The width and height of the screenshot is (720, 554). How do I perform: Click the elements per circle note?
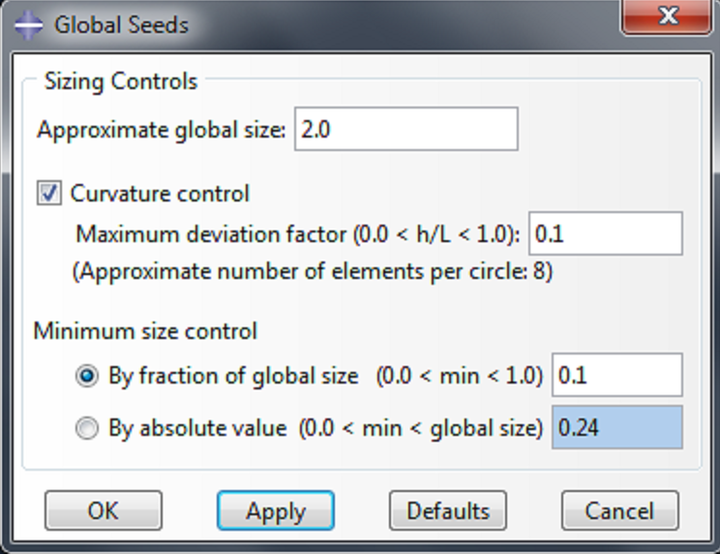[x=312, y=271]
